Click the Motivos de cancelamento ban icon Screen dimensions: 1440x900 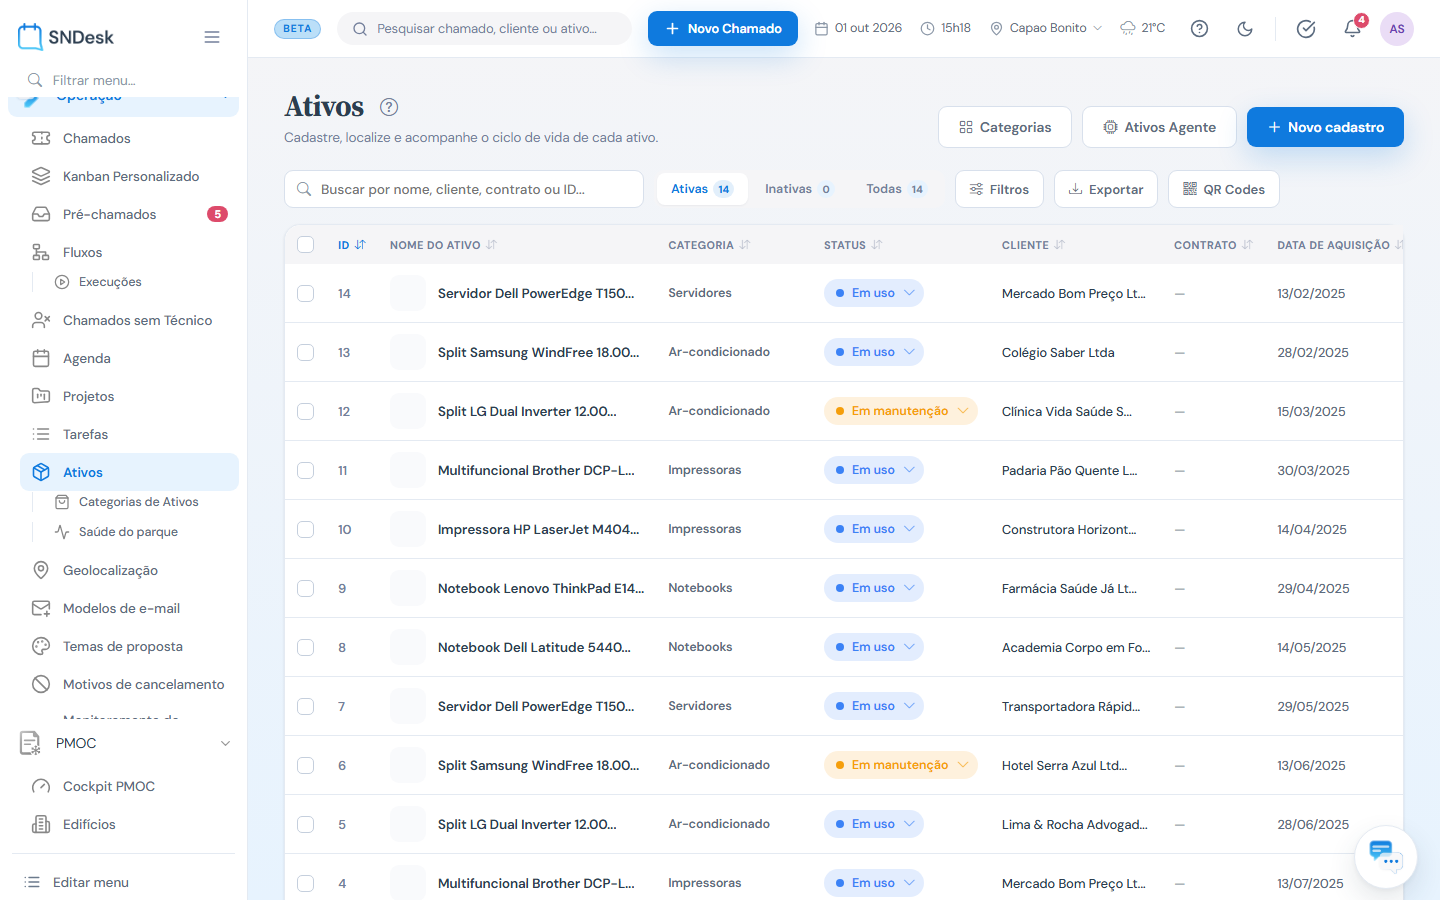(41, 684)
